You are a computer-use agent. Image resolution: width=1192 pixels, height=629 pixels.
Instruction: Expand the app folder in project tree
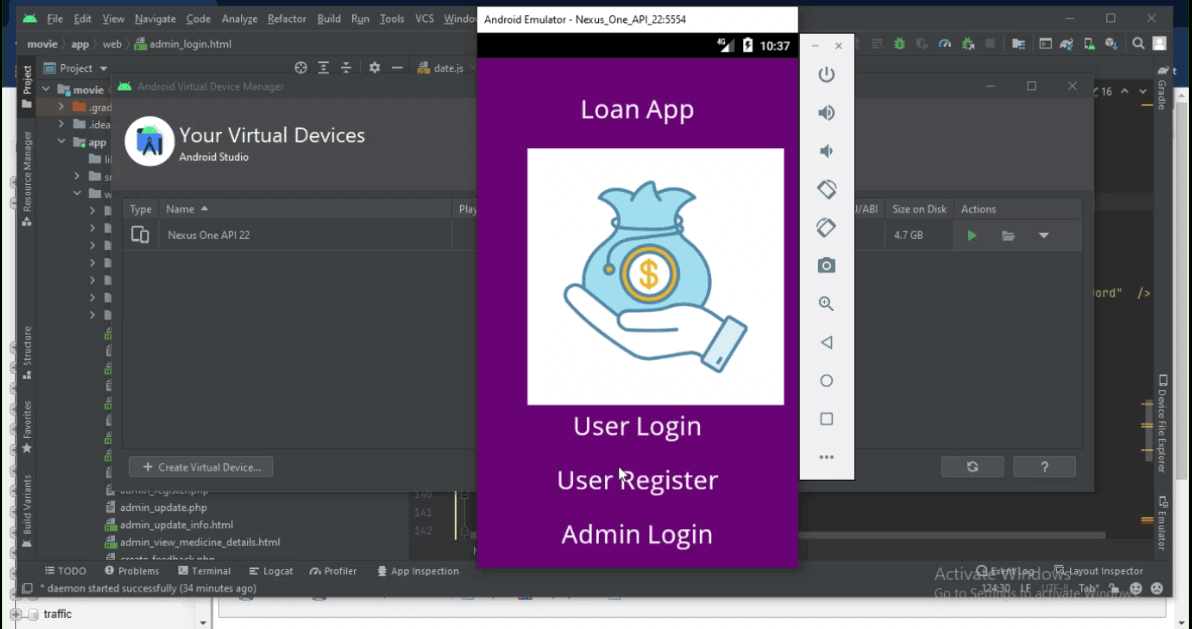click(62, 142)
